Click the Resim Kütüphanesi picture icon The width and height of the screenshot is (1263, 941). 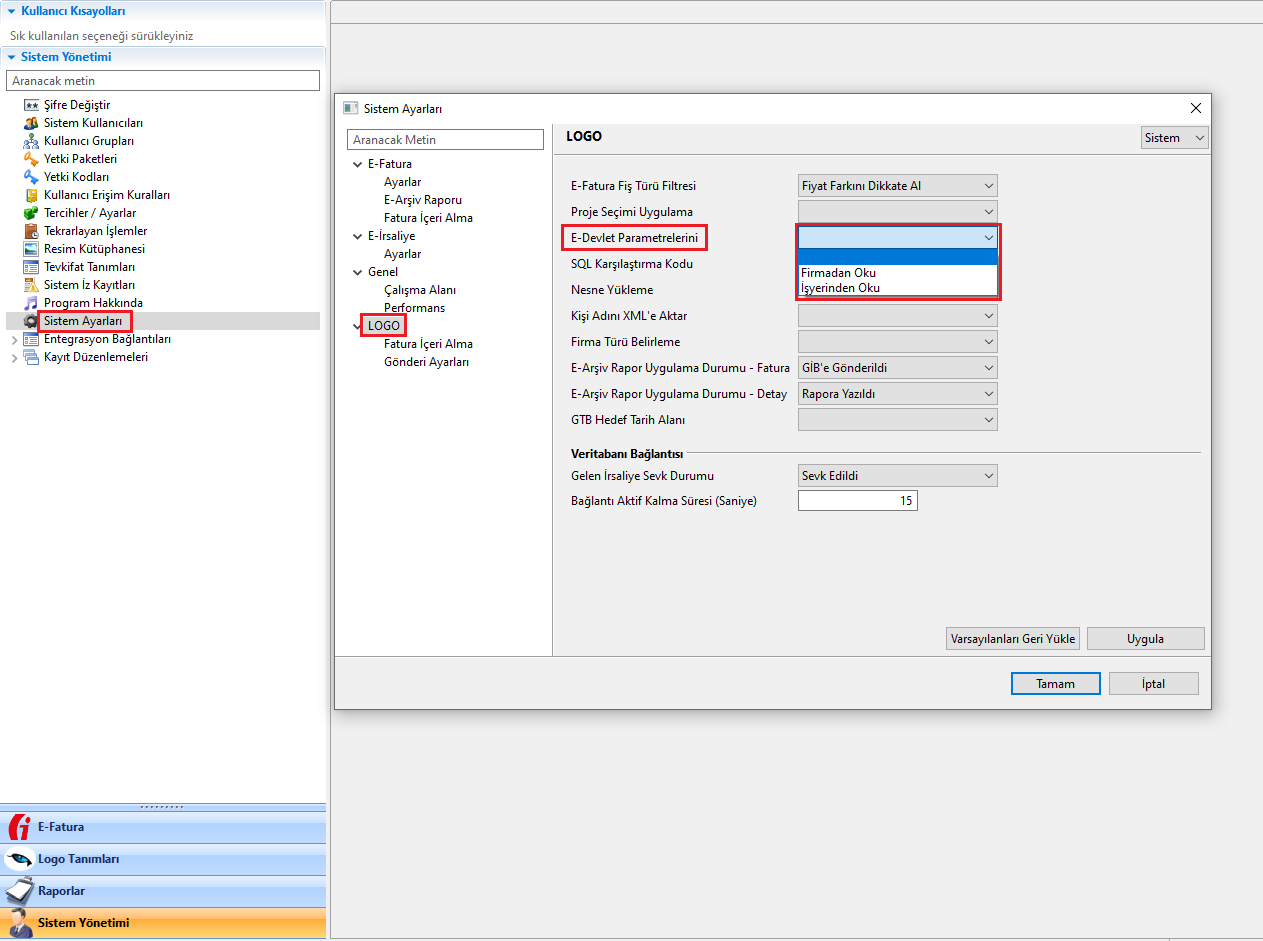31,249
